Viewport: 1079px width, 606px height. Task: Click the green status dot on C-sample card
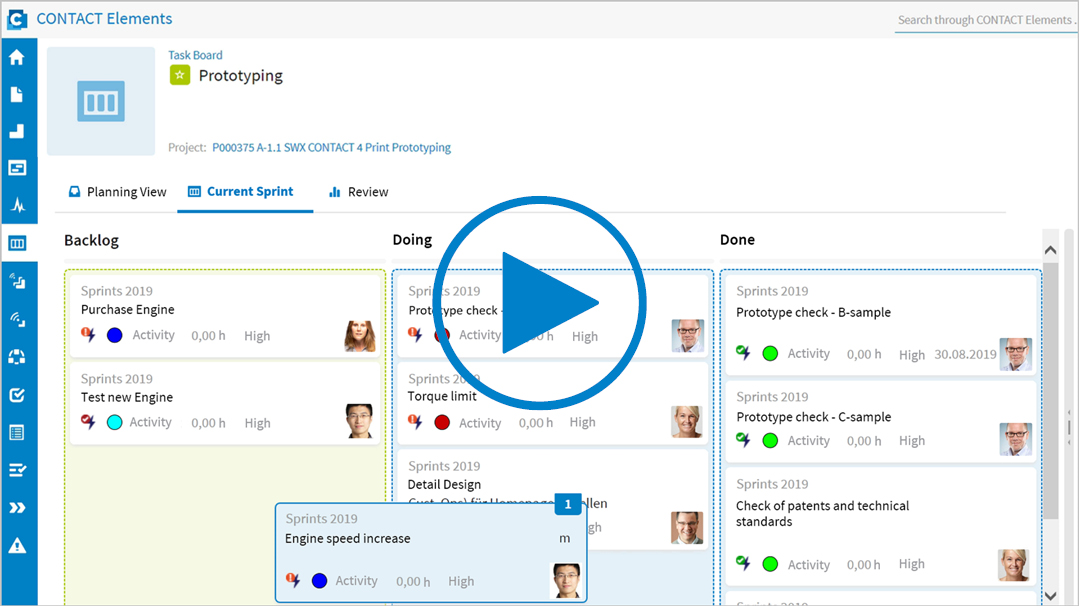[x=771, y=440]
